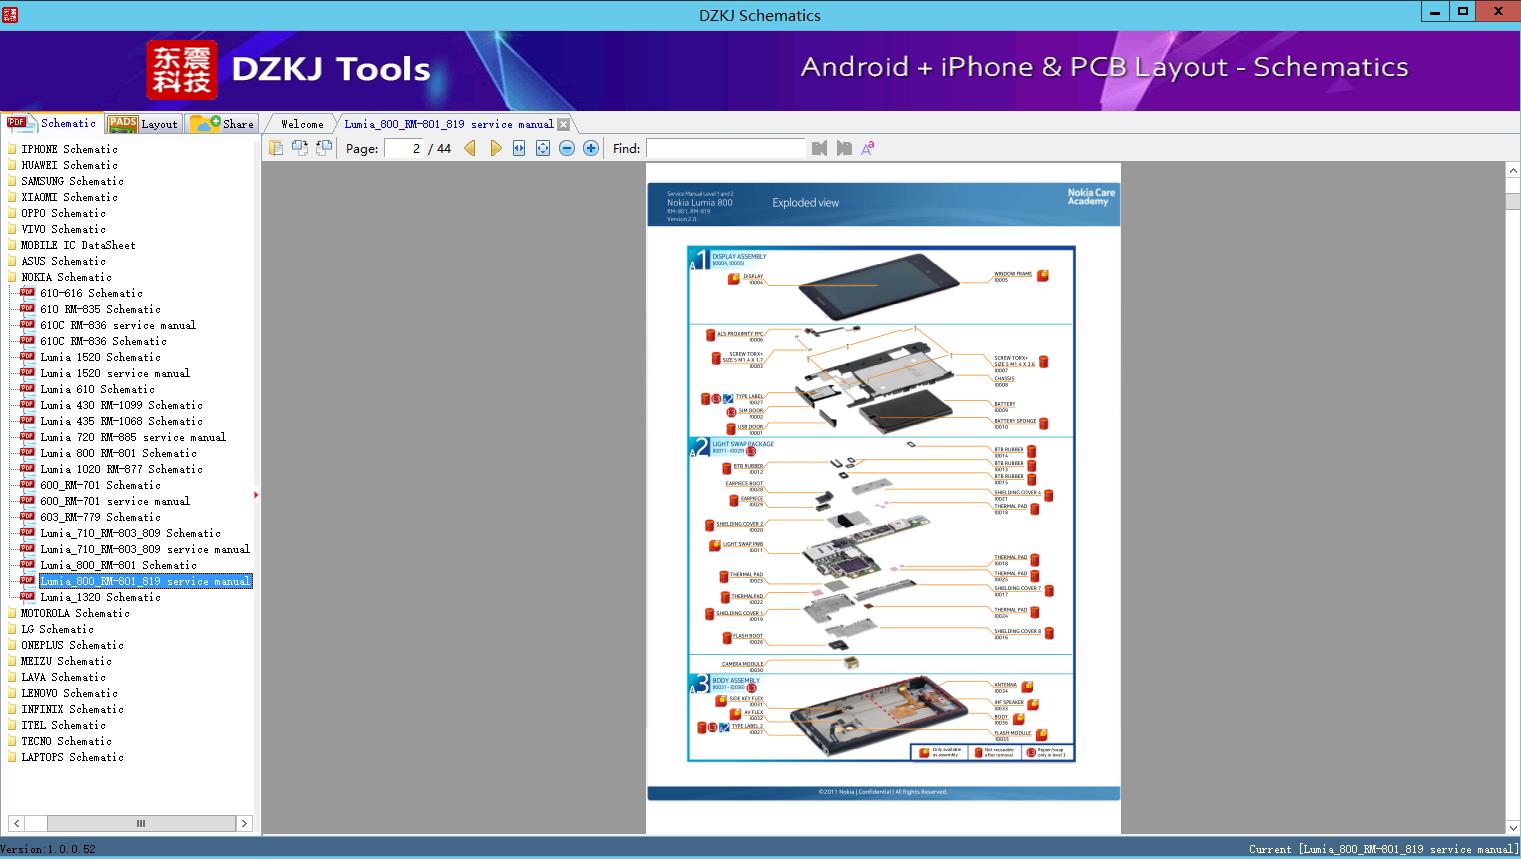Open Lumia_1320 Schematic
Viewport: 1521px width, 859px height.
click(x=100, y=597)
